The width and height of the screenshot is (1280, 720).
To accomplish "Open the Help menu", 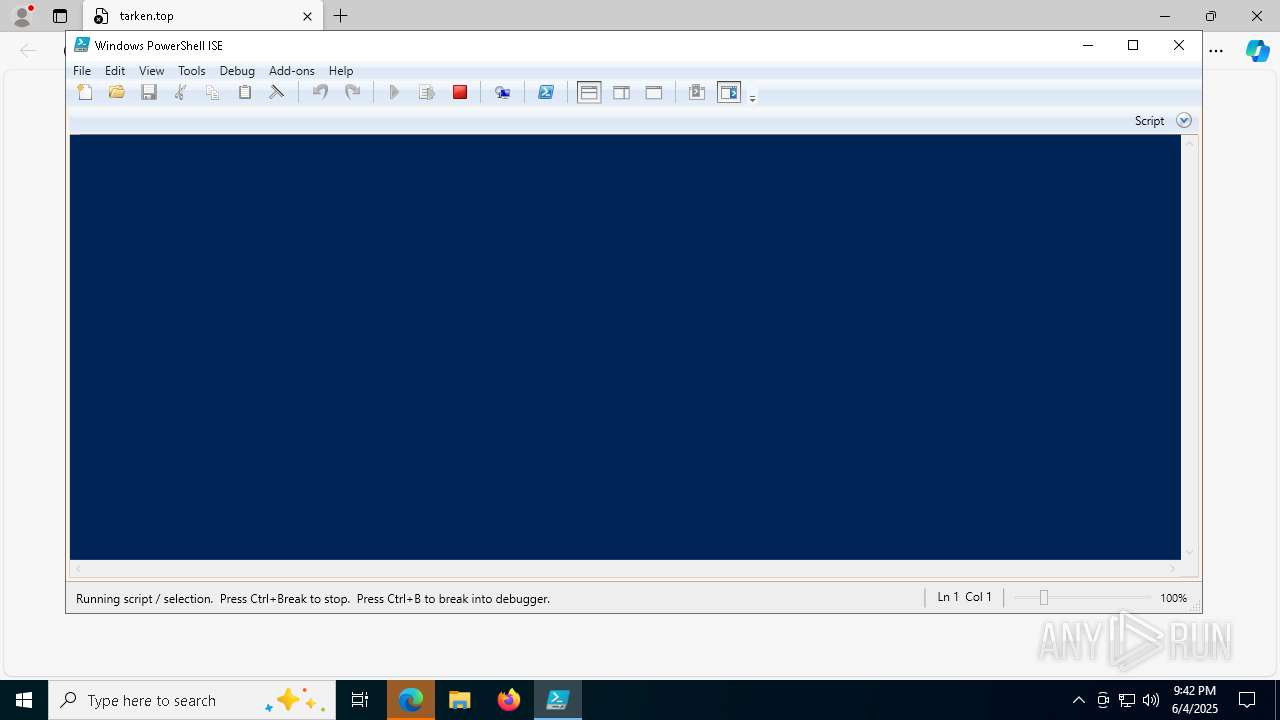I will (341, 71).
